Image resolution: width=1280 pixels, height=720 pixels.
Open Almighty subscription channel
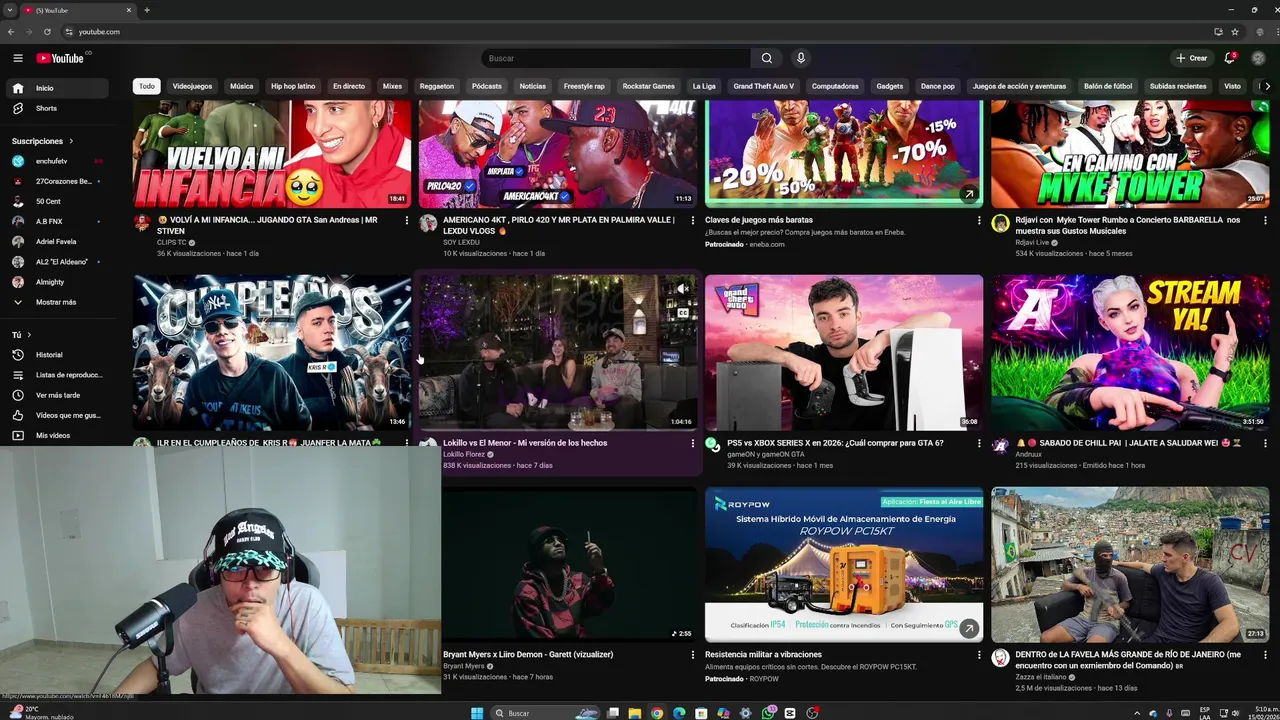point(58,282)
